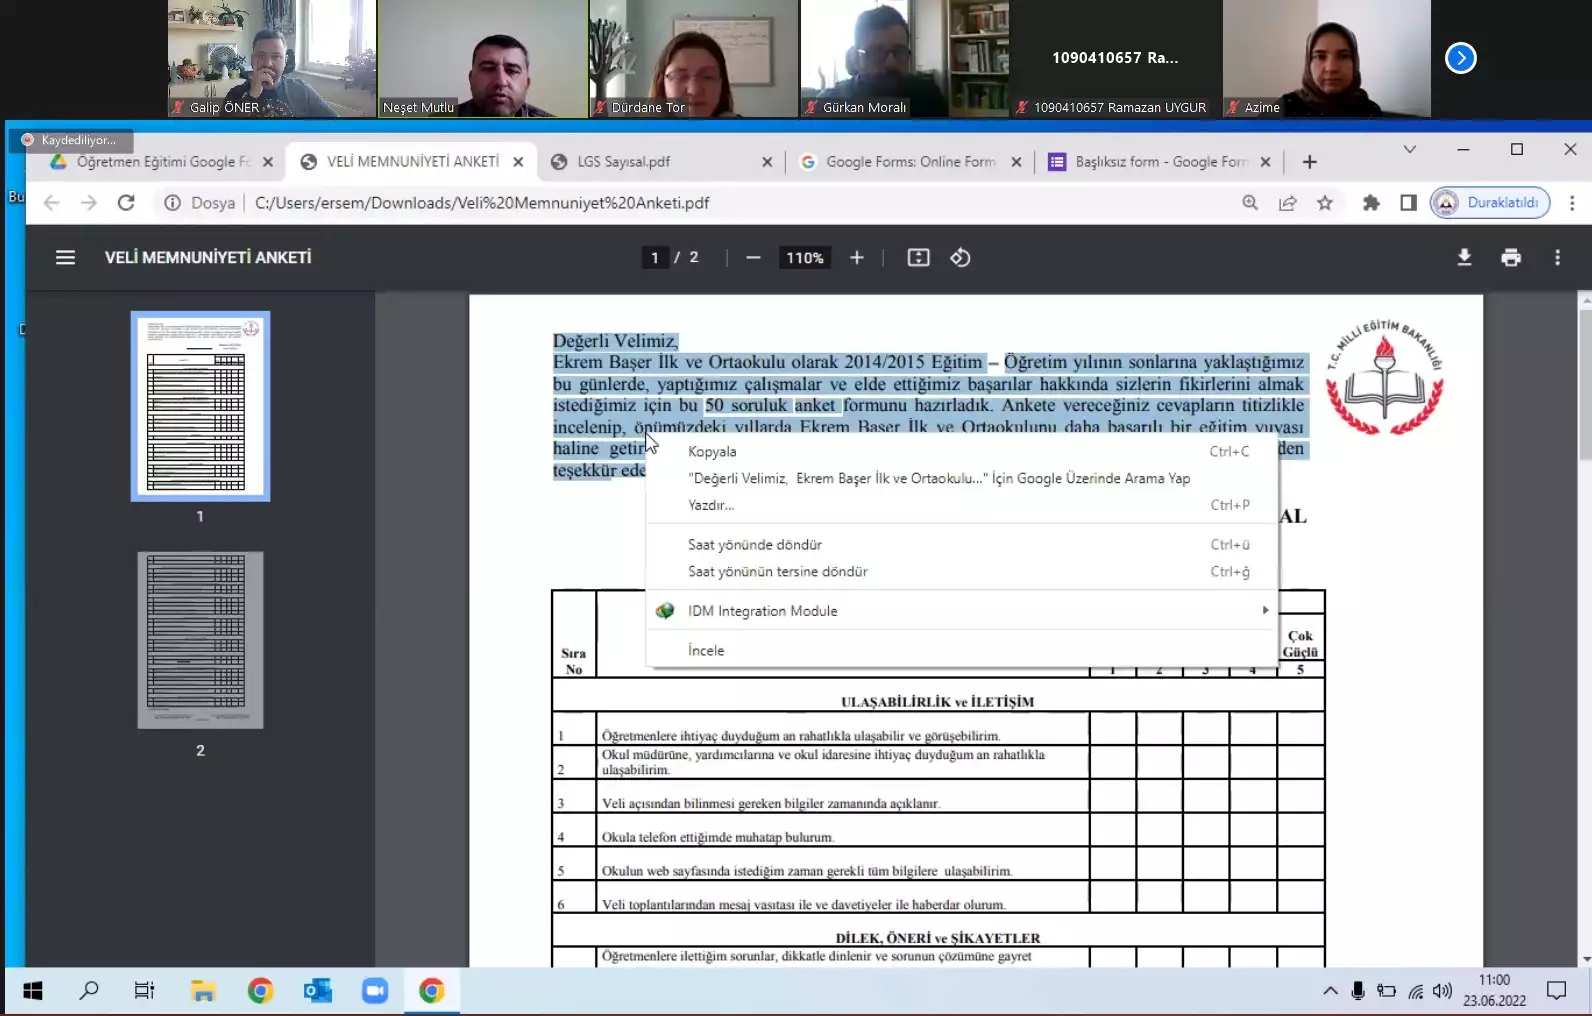The image size is (1592, 1016).
Task: Open File Explorer from taskbar
Action: coord(203,991)
